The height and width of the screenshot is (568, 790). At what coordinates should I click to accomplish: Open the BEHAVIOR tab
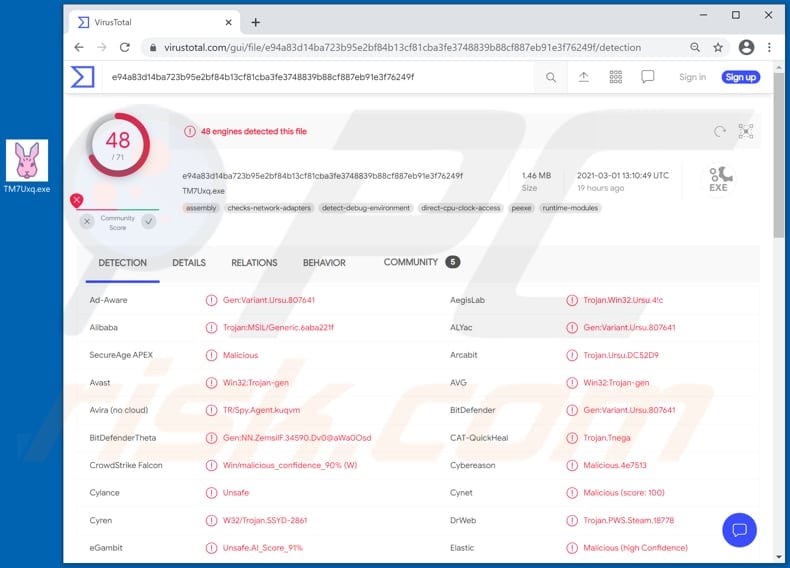coord(324,263)
